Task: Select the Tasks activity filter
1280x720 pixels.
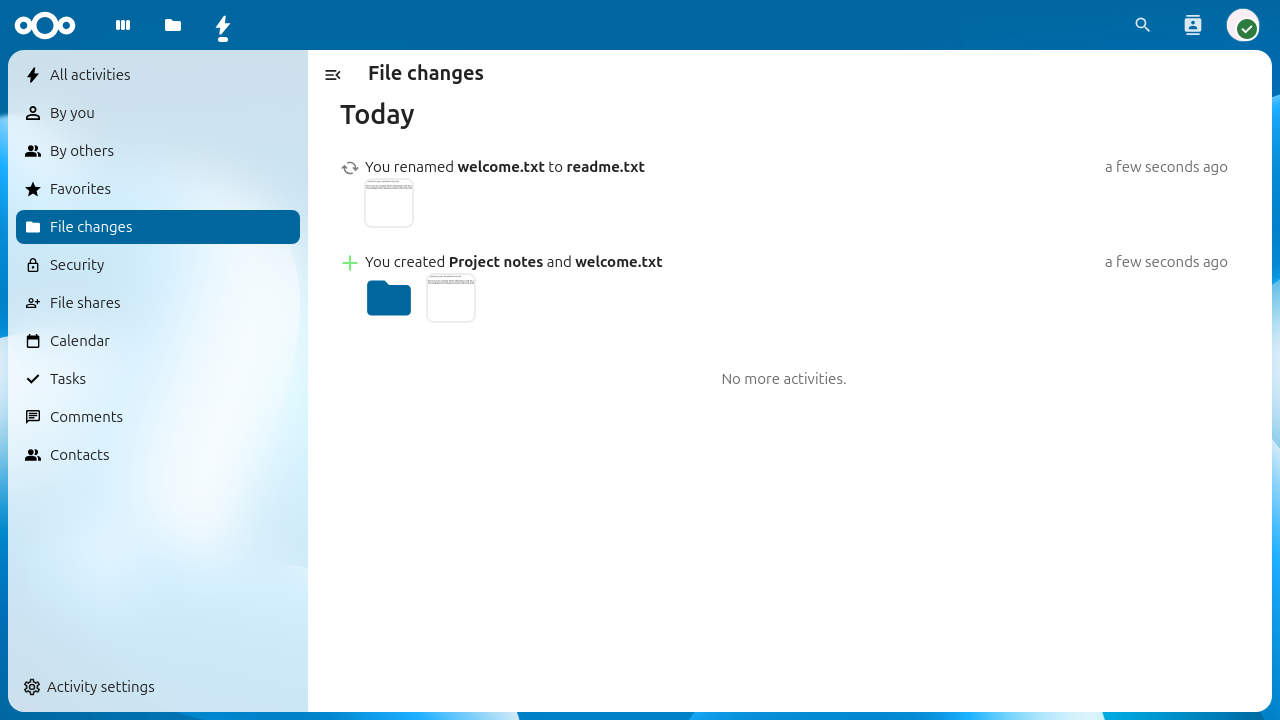Action: 68,378
